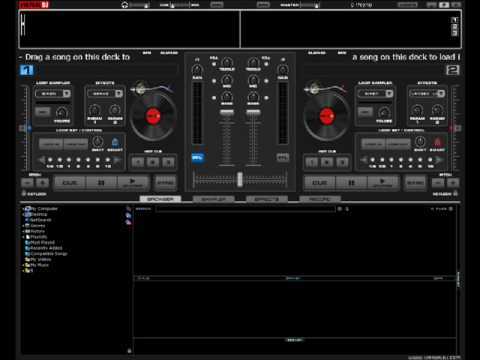Click right deck Loop In button
This screenshot has width=480, height=360.
373,144
